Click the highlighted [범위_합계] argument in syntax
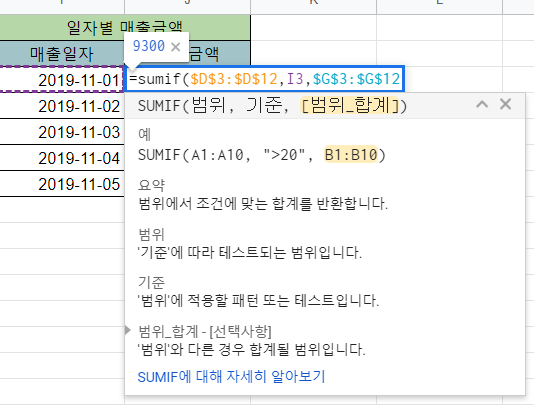Screen dimensions: 534x405 click(350, 106)
